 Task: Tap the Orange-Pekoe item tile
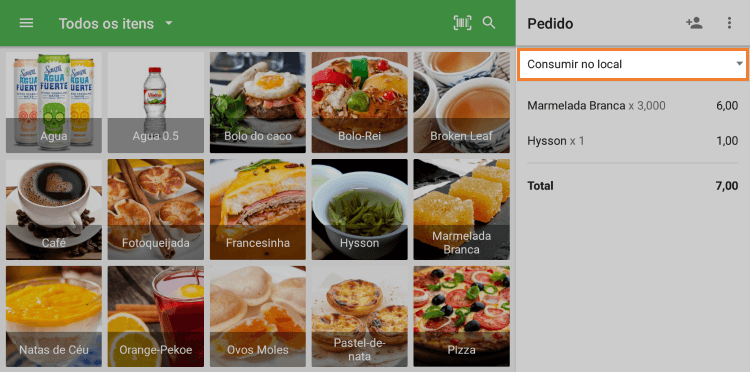[155, 316]
